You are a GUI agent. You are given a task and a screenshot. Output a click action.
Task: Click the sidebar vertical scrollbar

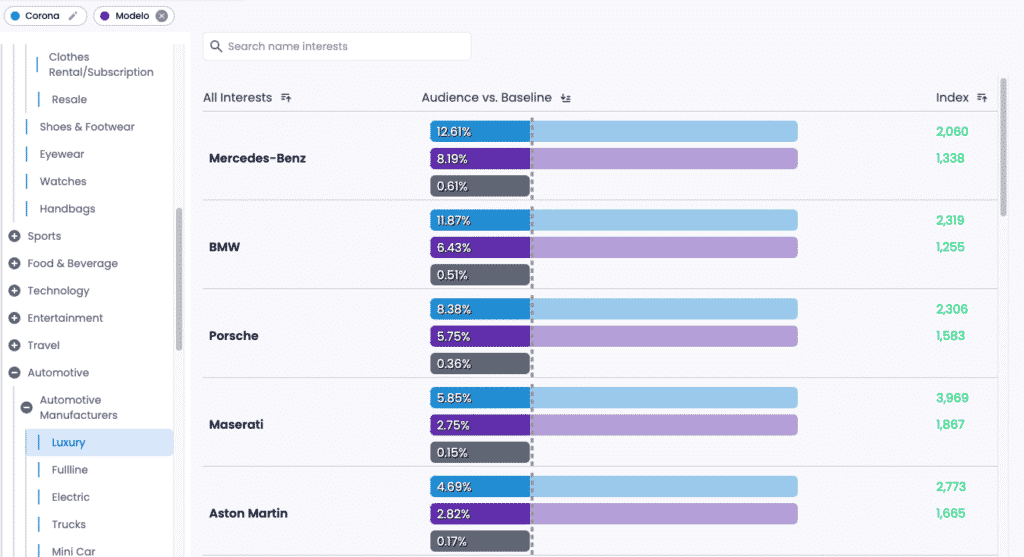coord(179,279)
